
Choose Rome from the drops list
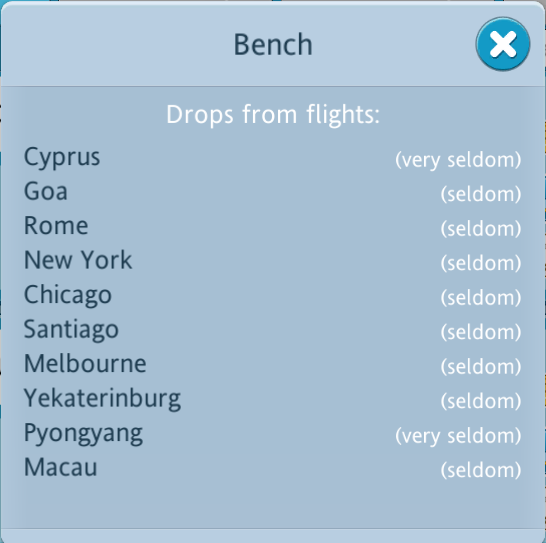56,226
